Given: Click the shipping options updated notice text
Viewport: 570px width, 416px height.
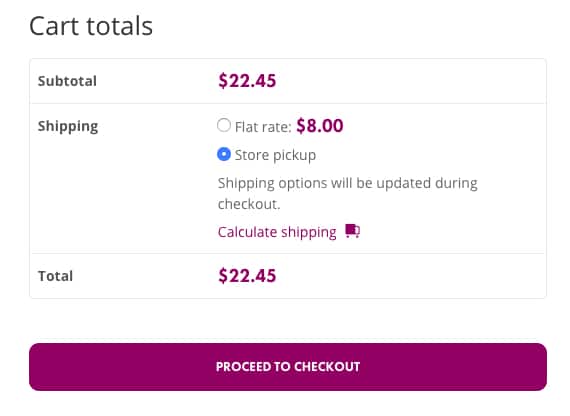Looking at the screenshot, I should (348, 193).
